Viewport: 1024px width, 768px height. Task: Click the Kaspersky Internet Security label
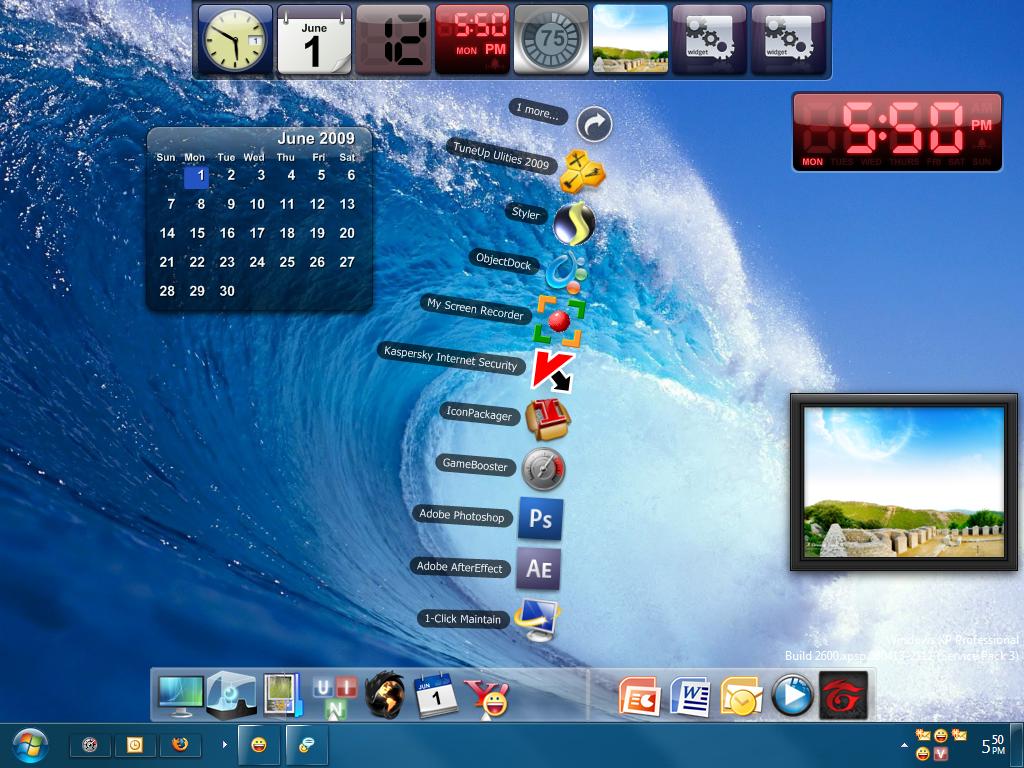(x=451, y=359)
